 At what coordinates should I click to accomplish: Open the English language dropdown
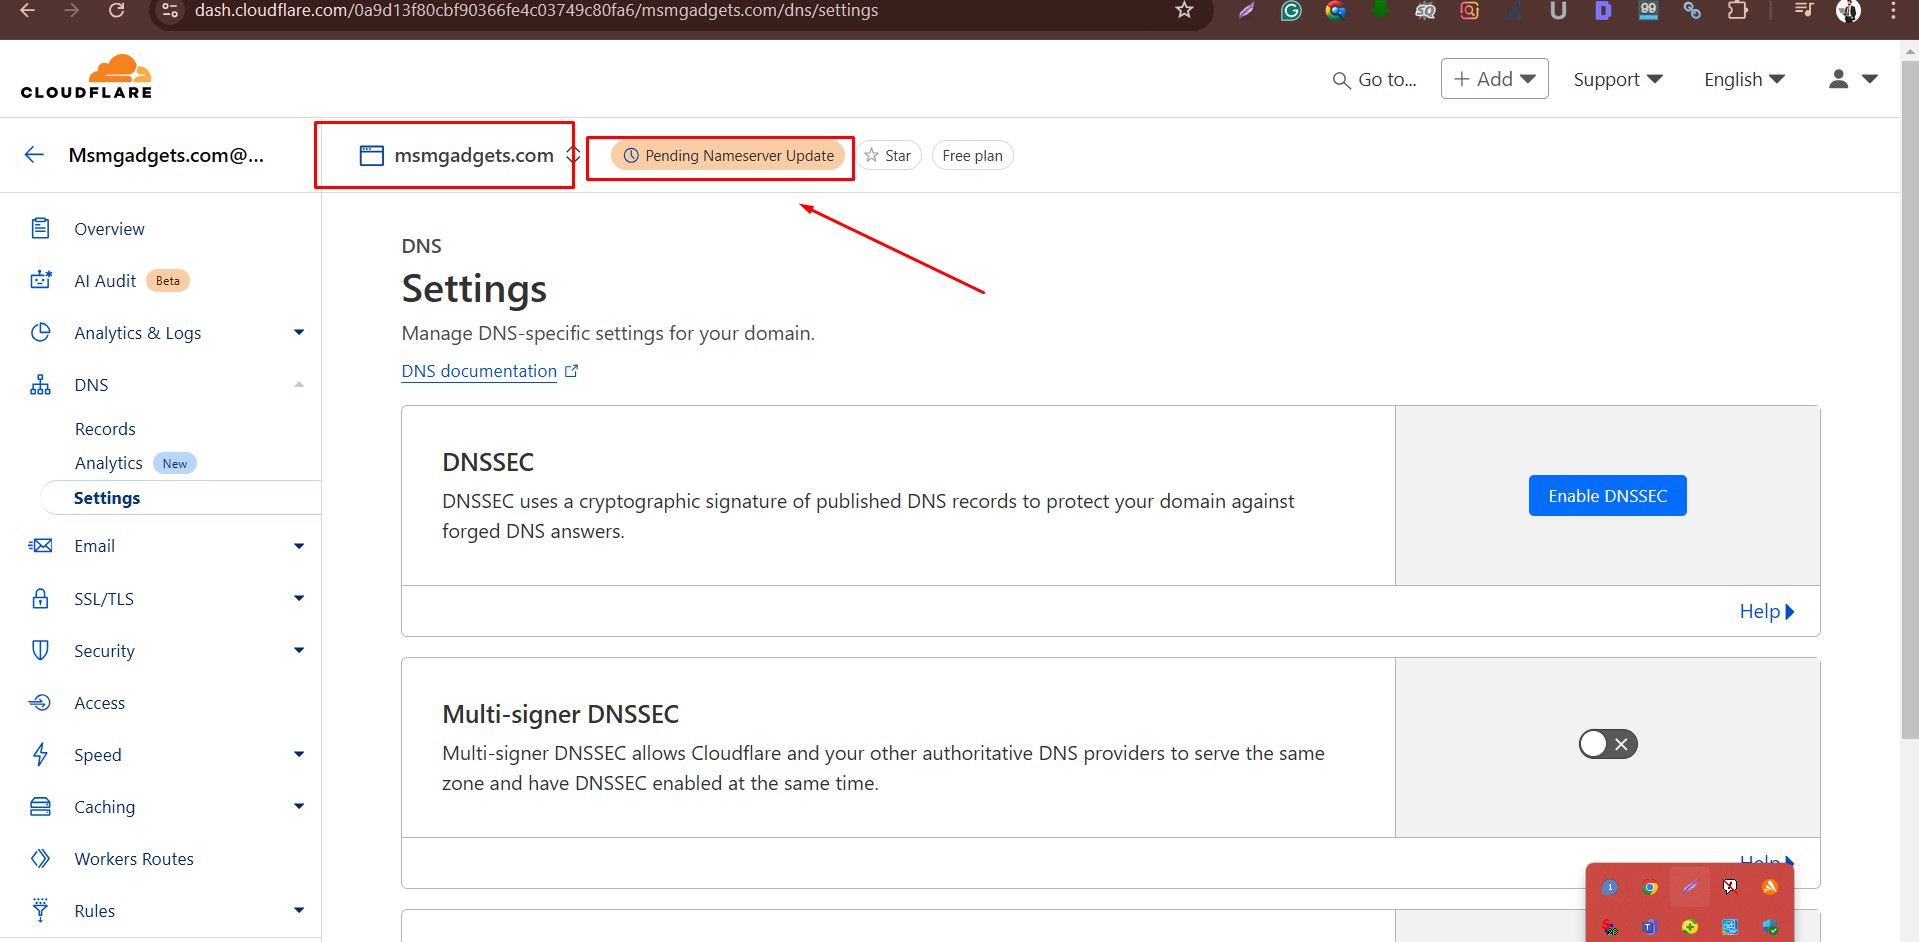[1744, 79]
